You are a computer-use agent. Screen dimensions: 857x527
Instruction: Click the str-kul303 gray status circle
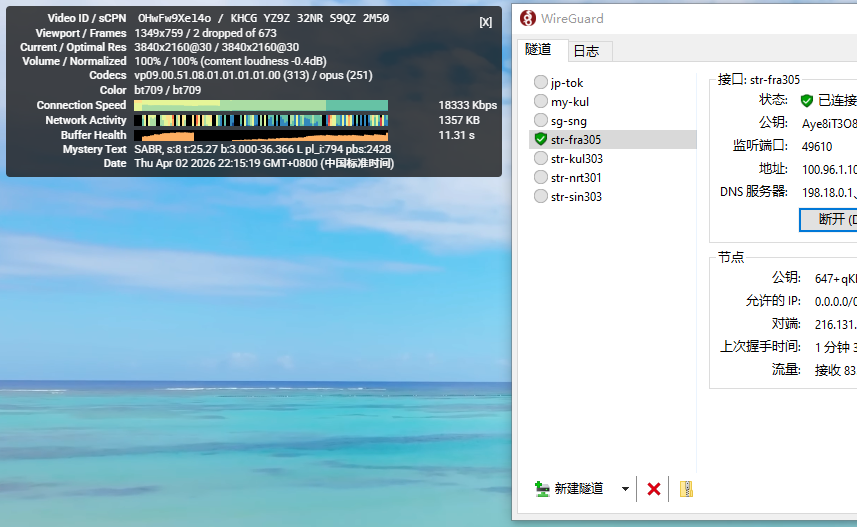[541, 158]
